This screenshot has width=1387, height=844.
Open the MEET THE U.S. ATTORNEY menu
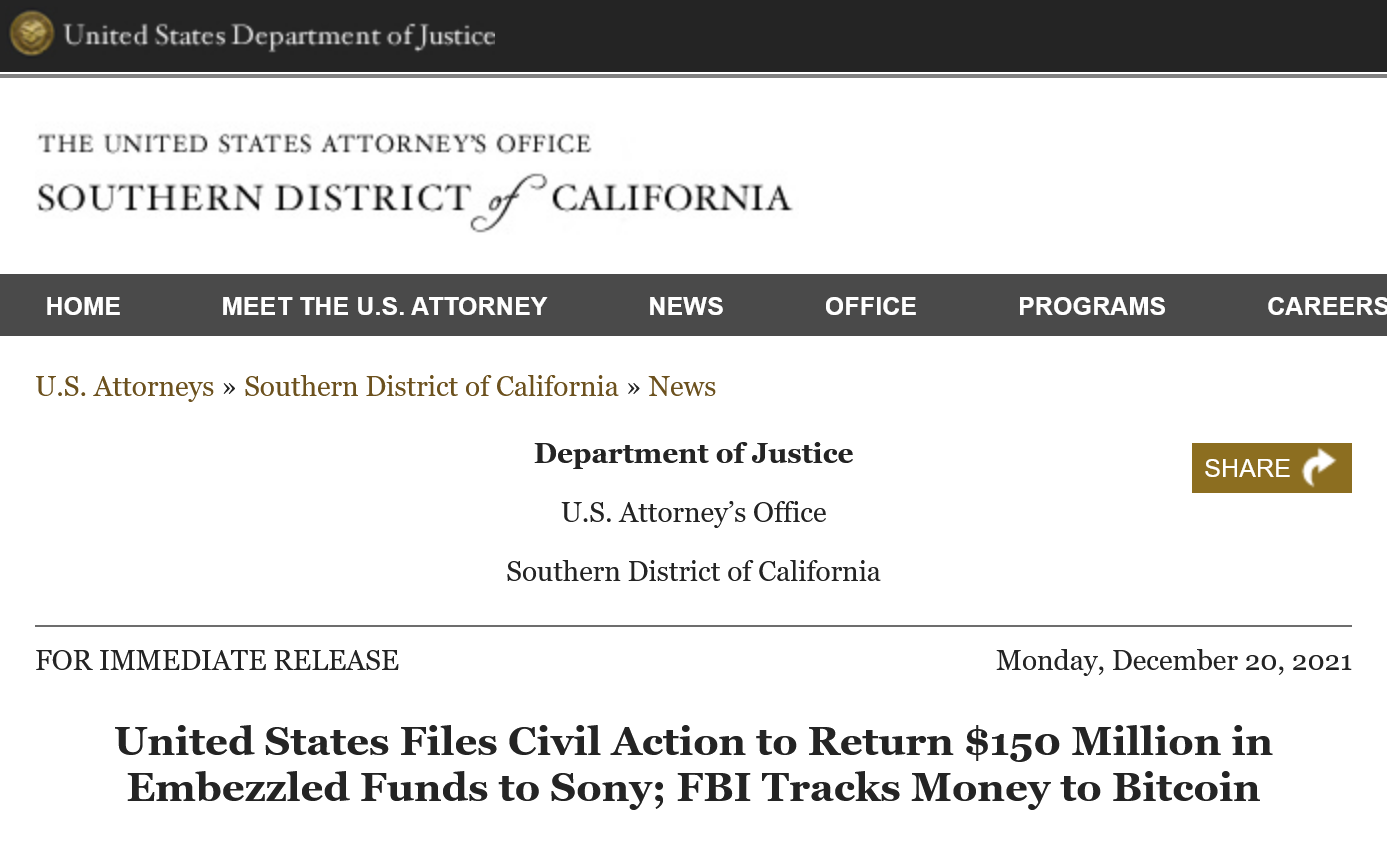[x=384, y=306]
